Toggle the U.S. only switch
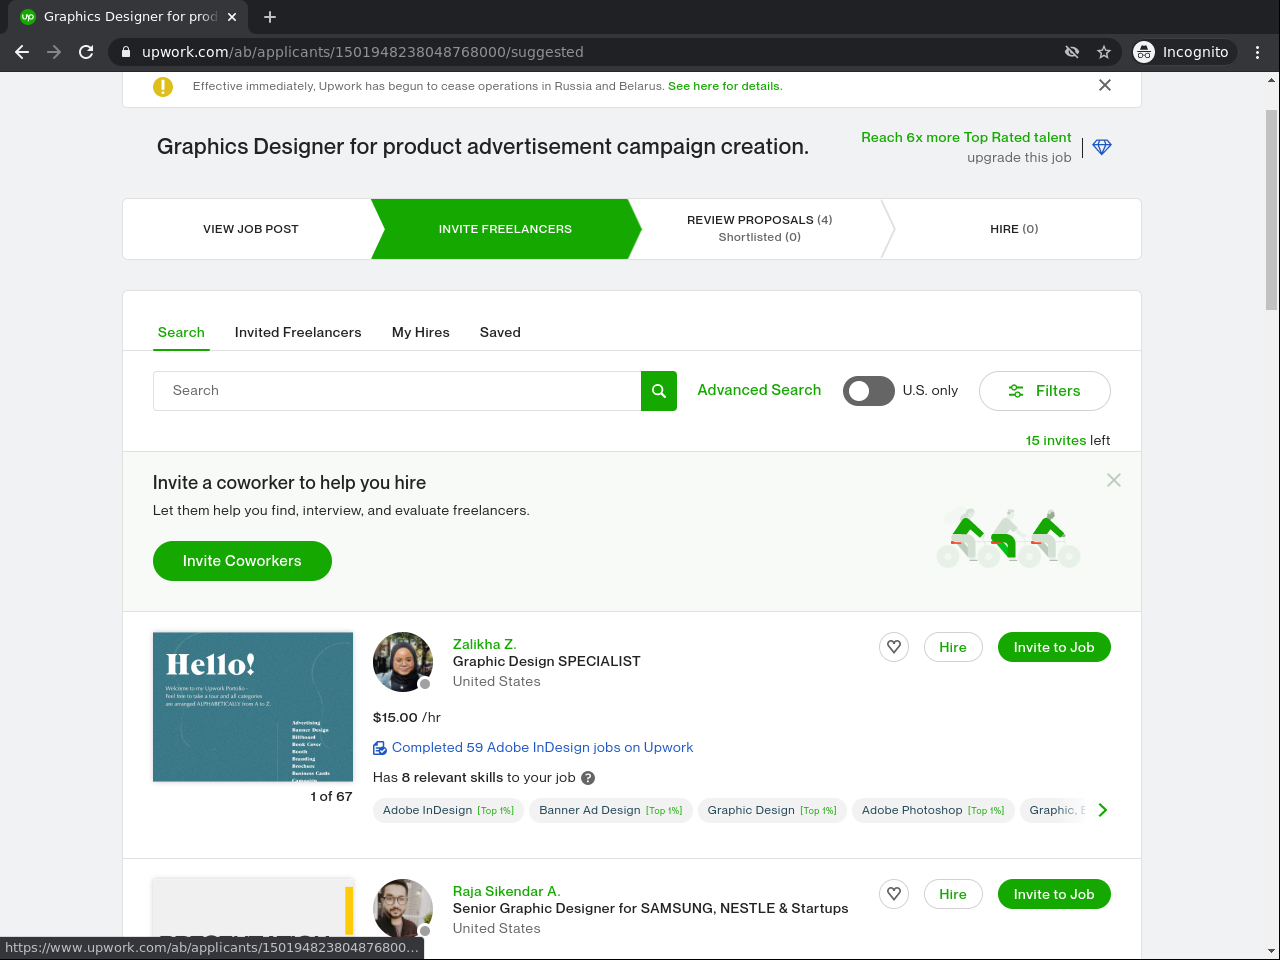The image size is (1280, 960). coord(869,391)
